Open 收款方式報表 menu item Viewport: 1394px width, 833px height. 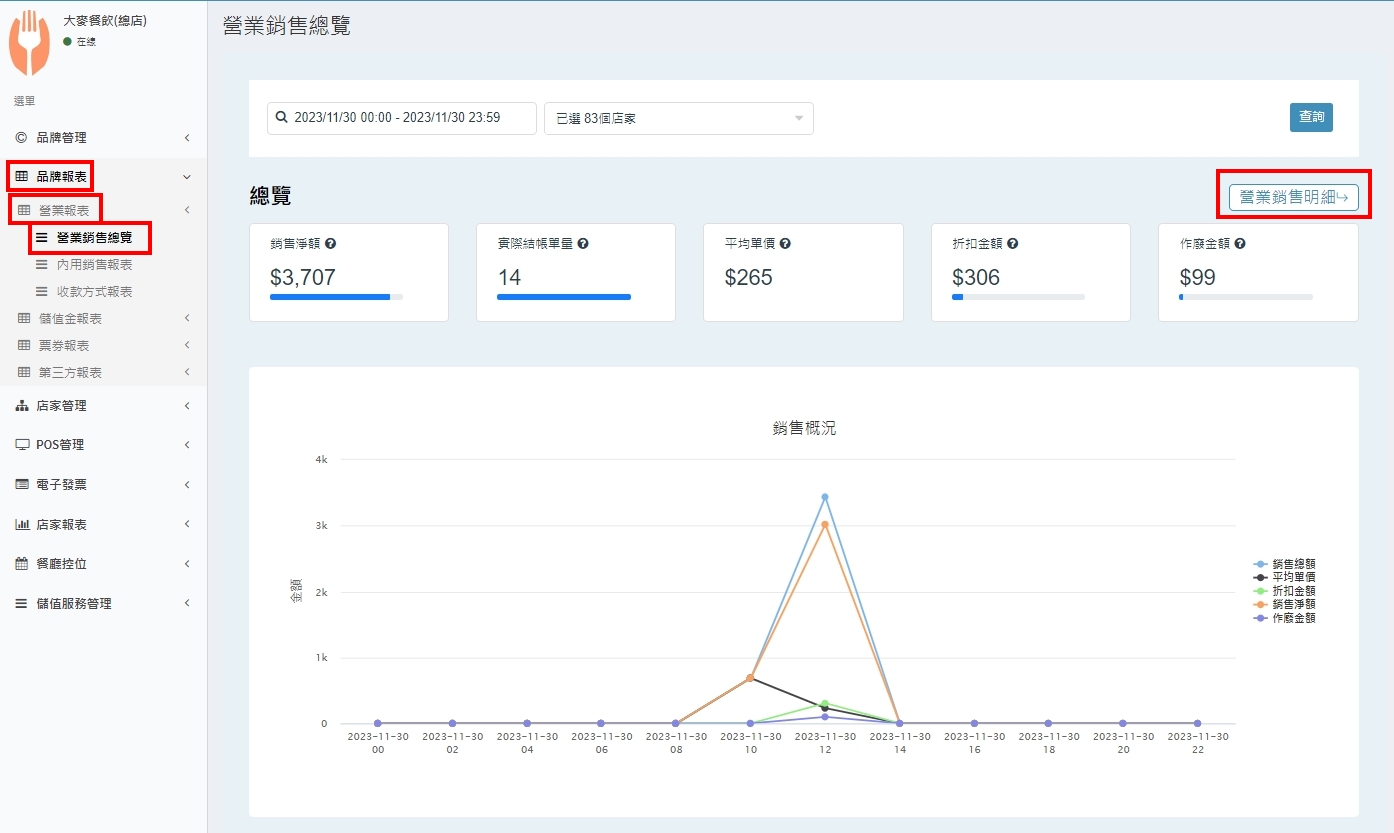(x=94, y=292)
